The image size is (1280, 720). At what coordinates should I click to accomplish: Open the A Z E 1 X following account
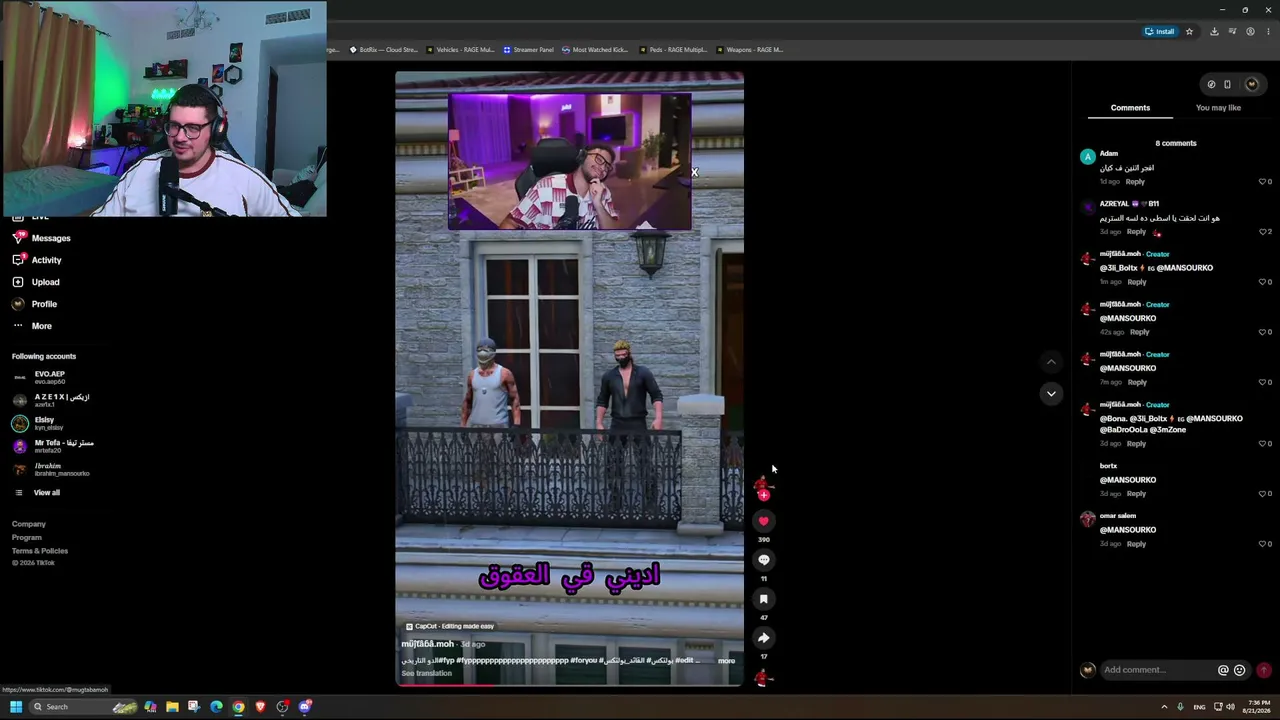(51, 400)
